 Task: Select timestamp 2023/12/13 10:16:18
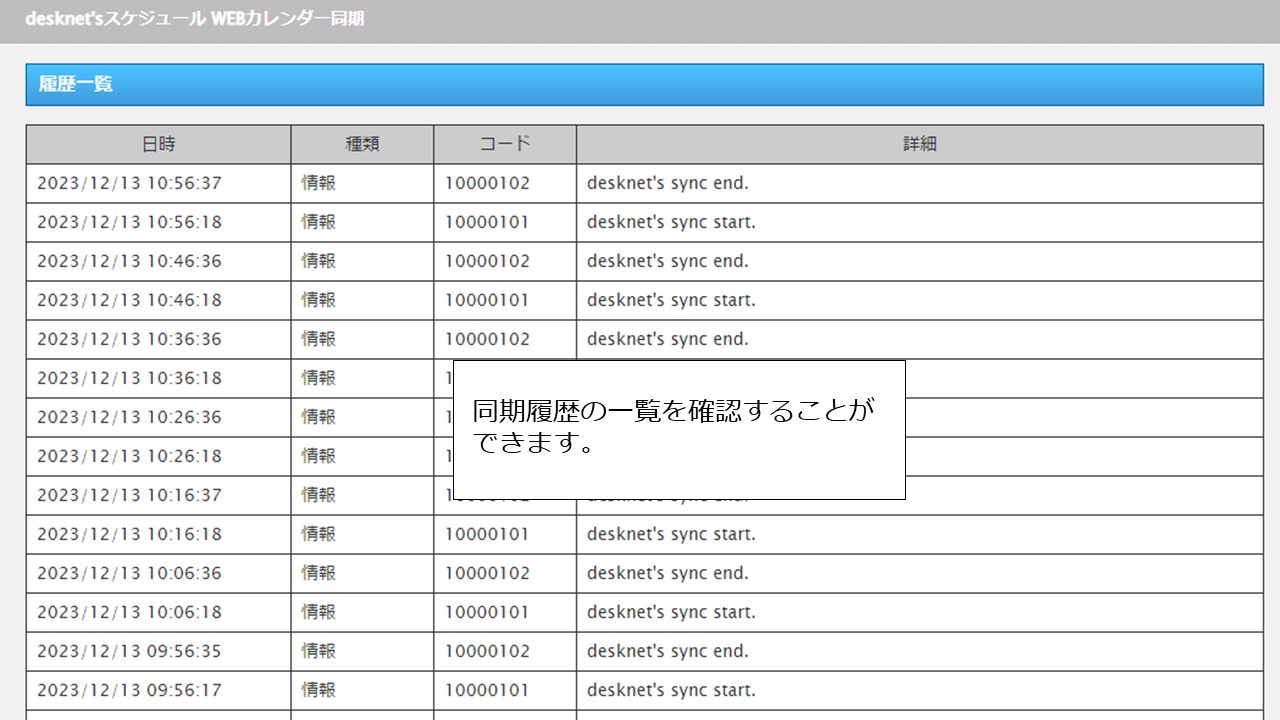(x=129, y=534)
